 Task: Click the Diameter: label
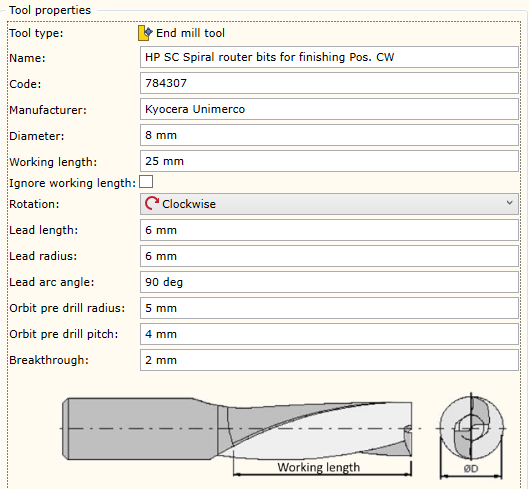tap(36, 136)
